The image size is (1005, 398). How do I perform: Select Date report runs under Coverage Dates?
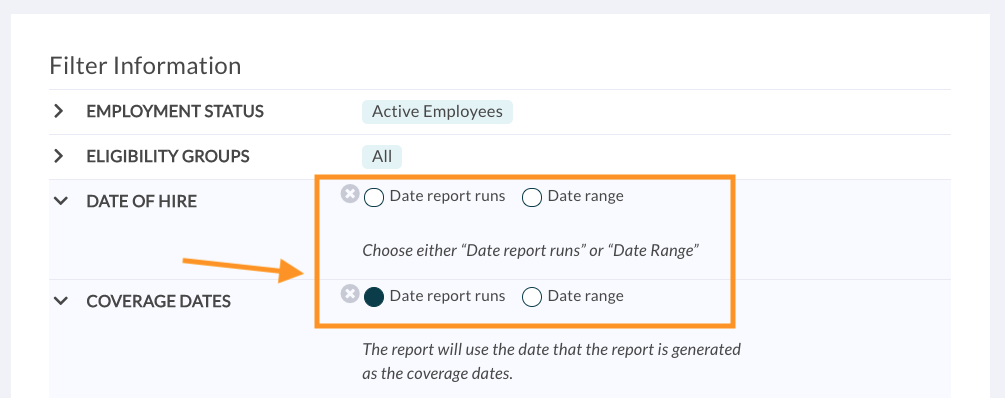[374, 297]
